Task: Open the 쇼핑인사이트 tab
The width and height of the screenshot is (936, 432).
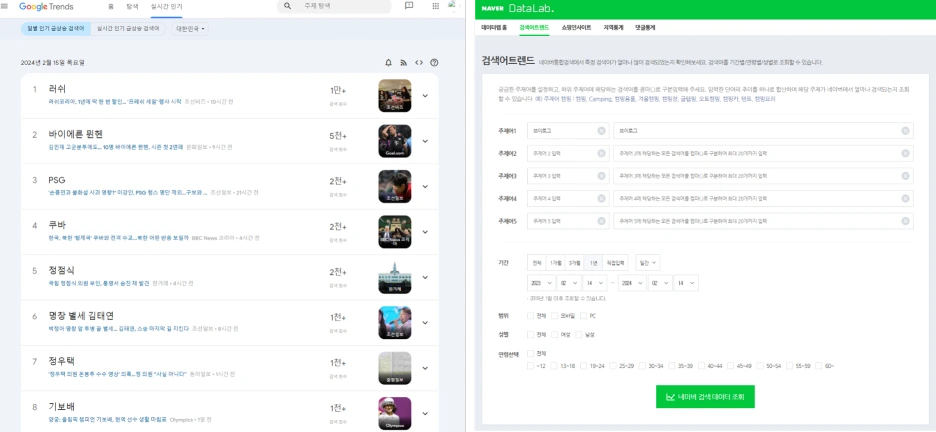Action: pos(576,27)
